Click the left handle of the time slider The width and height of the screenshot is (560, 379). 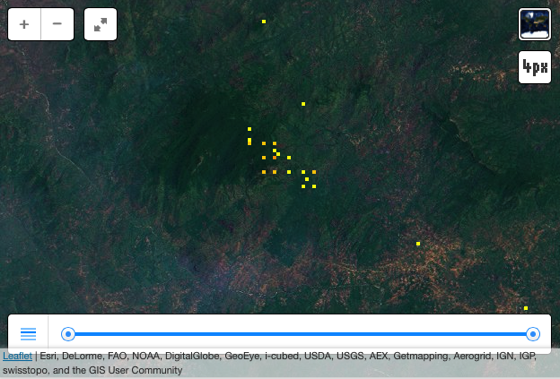coord(68,334)
